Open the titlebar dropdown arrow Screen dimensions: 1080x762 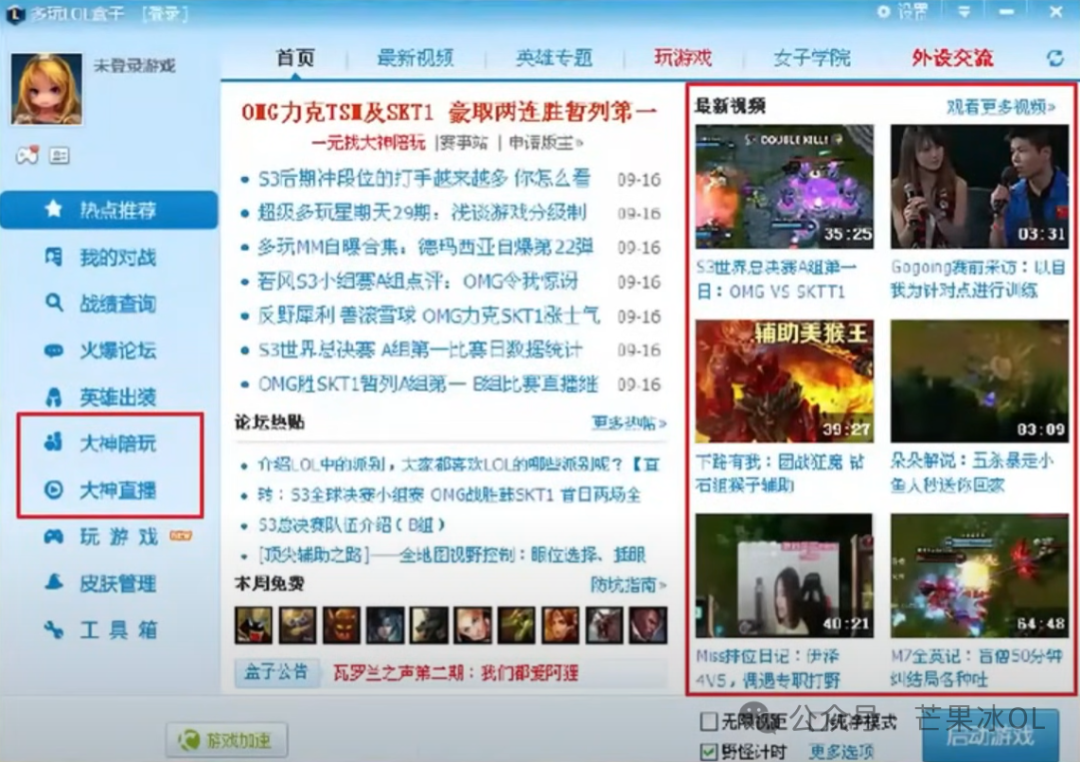tap(963, 12)
